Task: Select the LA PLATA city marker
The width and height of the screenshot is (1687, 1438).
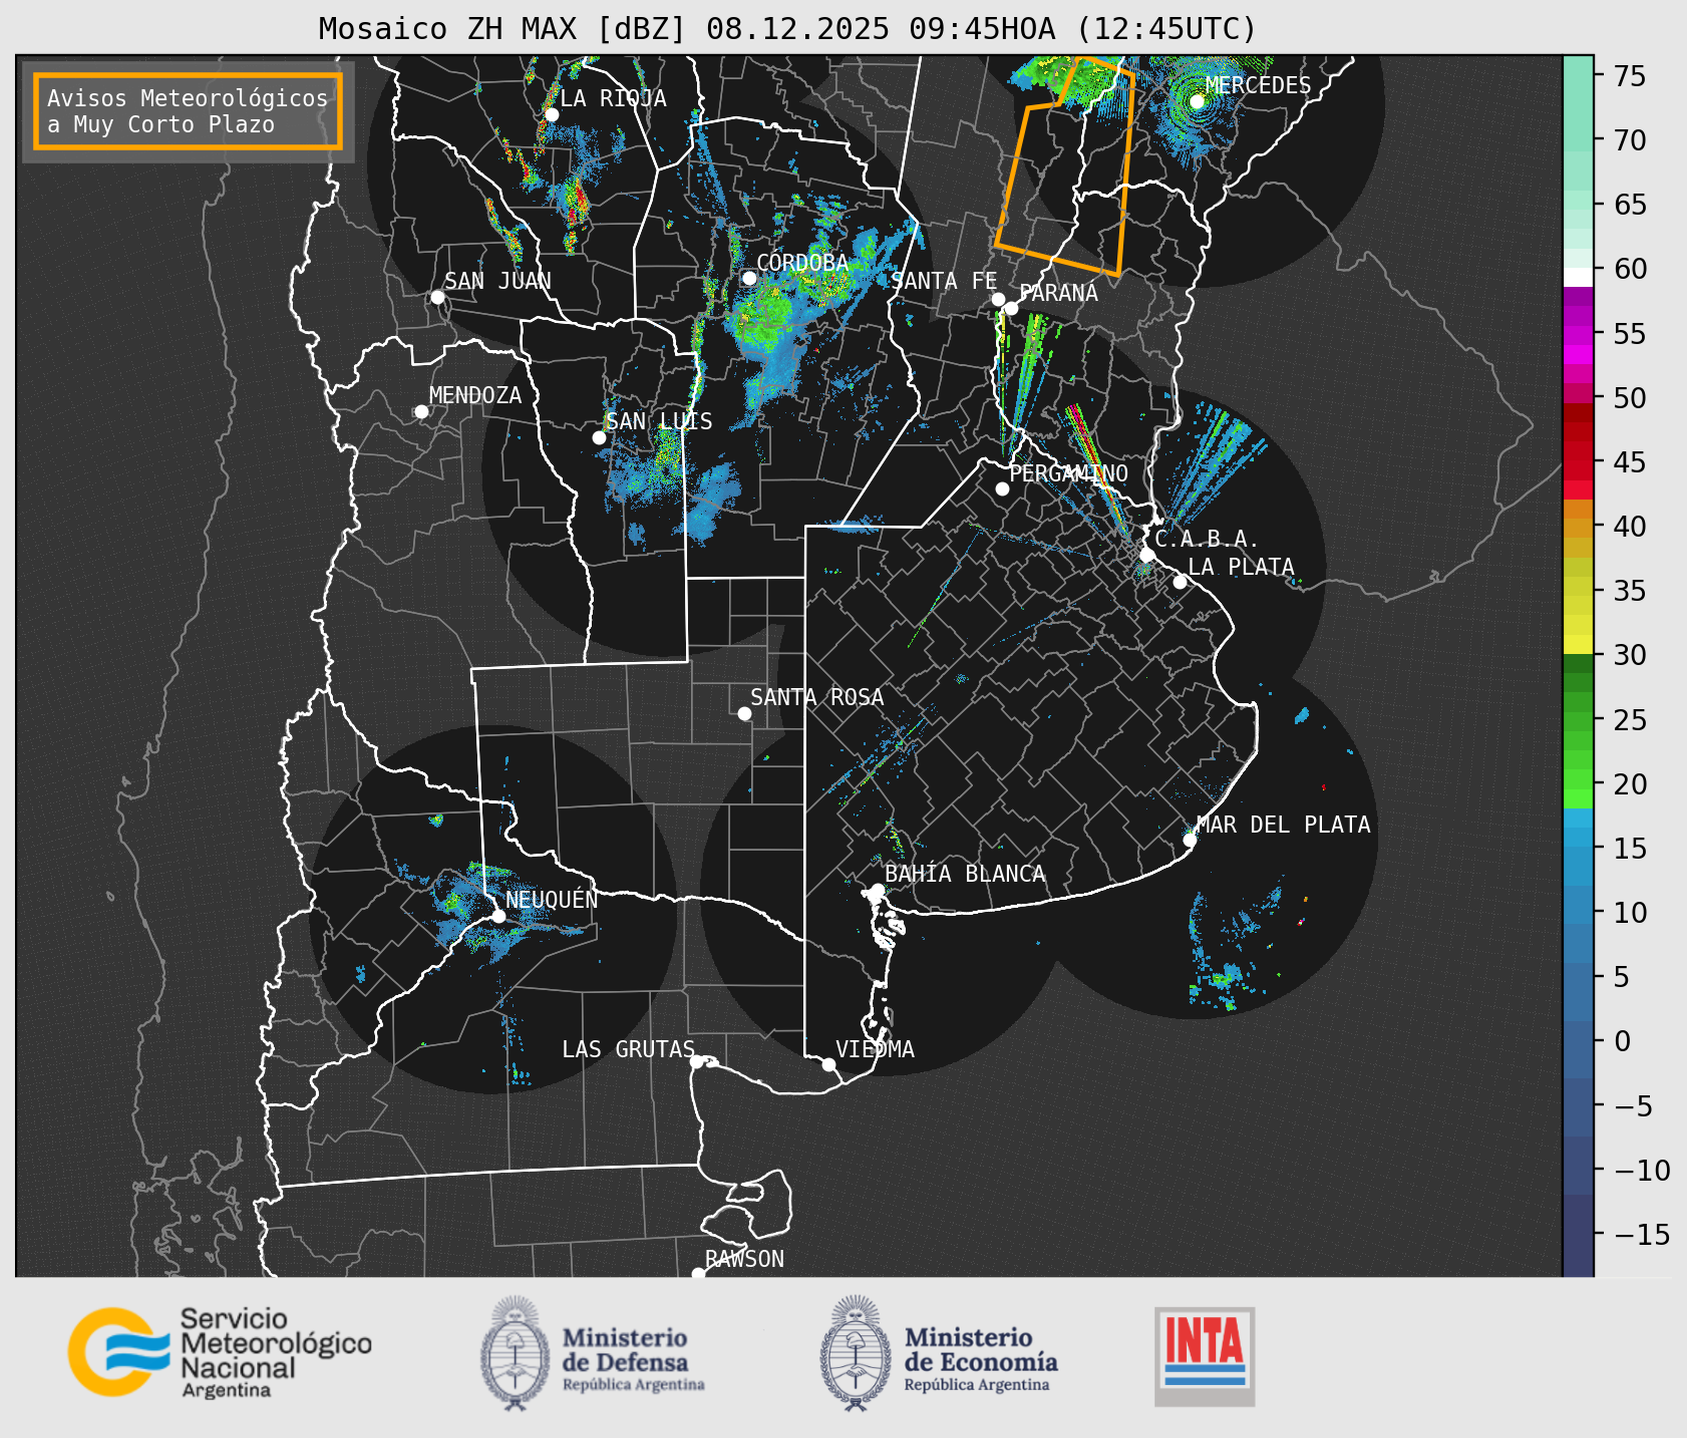Action: coord(1180,582)
